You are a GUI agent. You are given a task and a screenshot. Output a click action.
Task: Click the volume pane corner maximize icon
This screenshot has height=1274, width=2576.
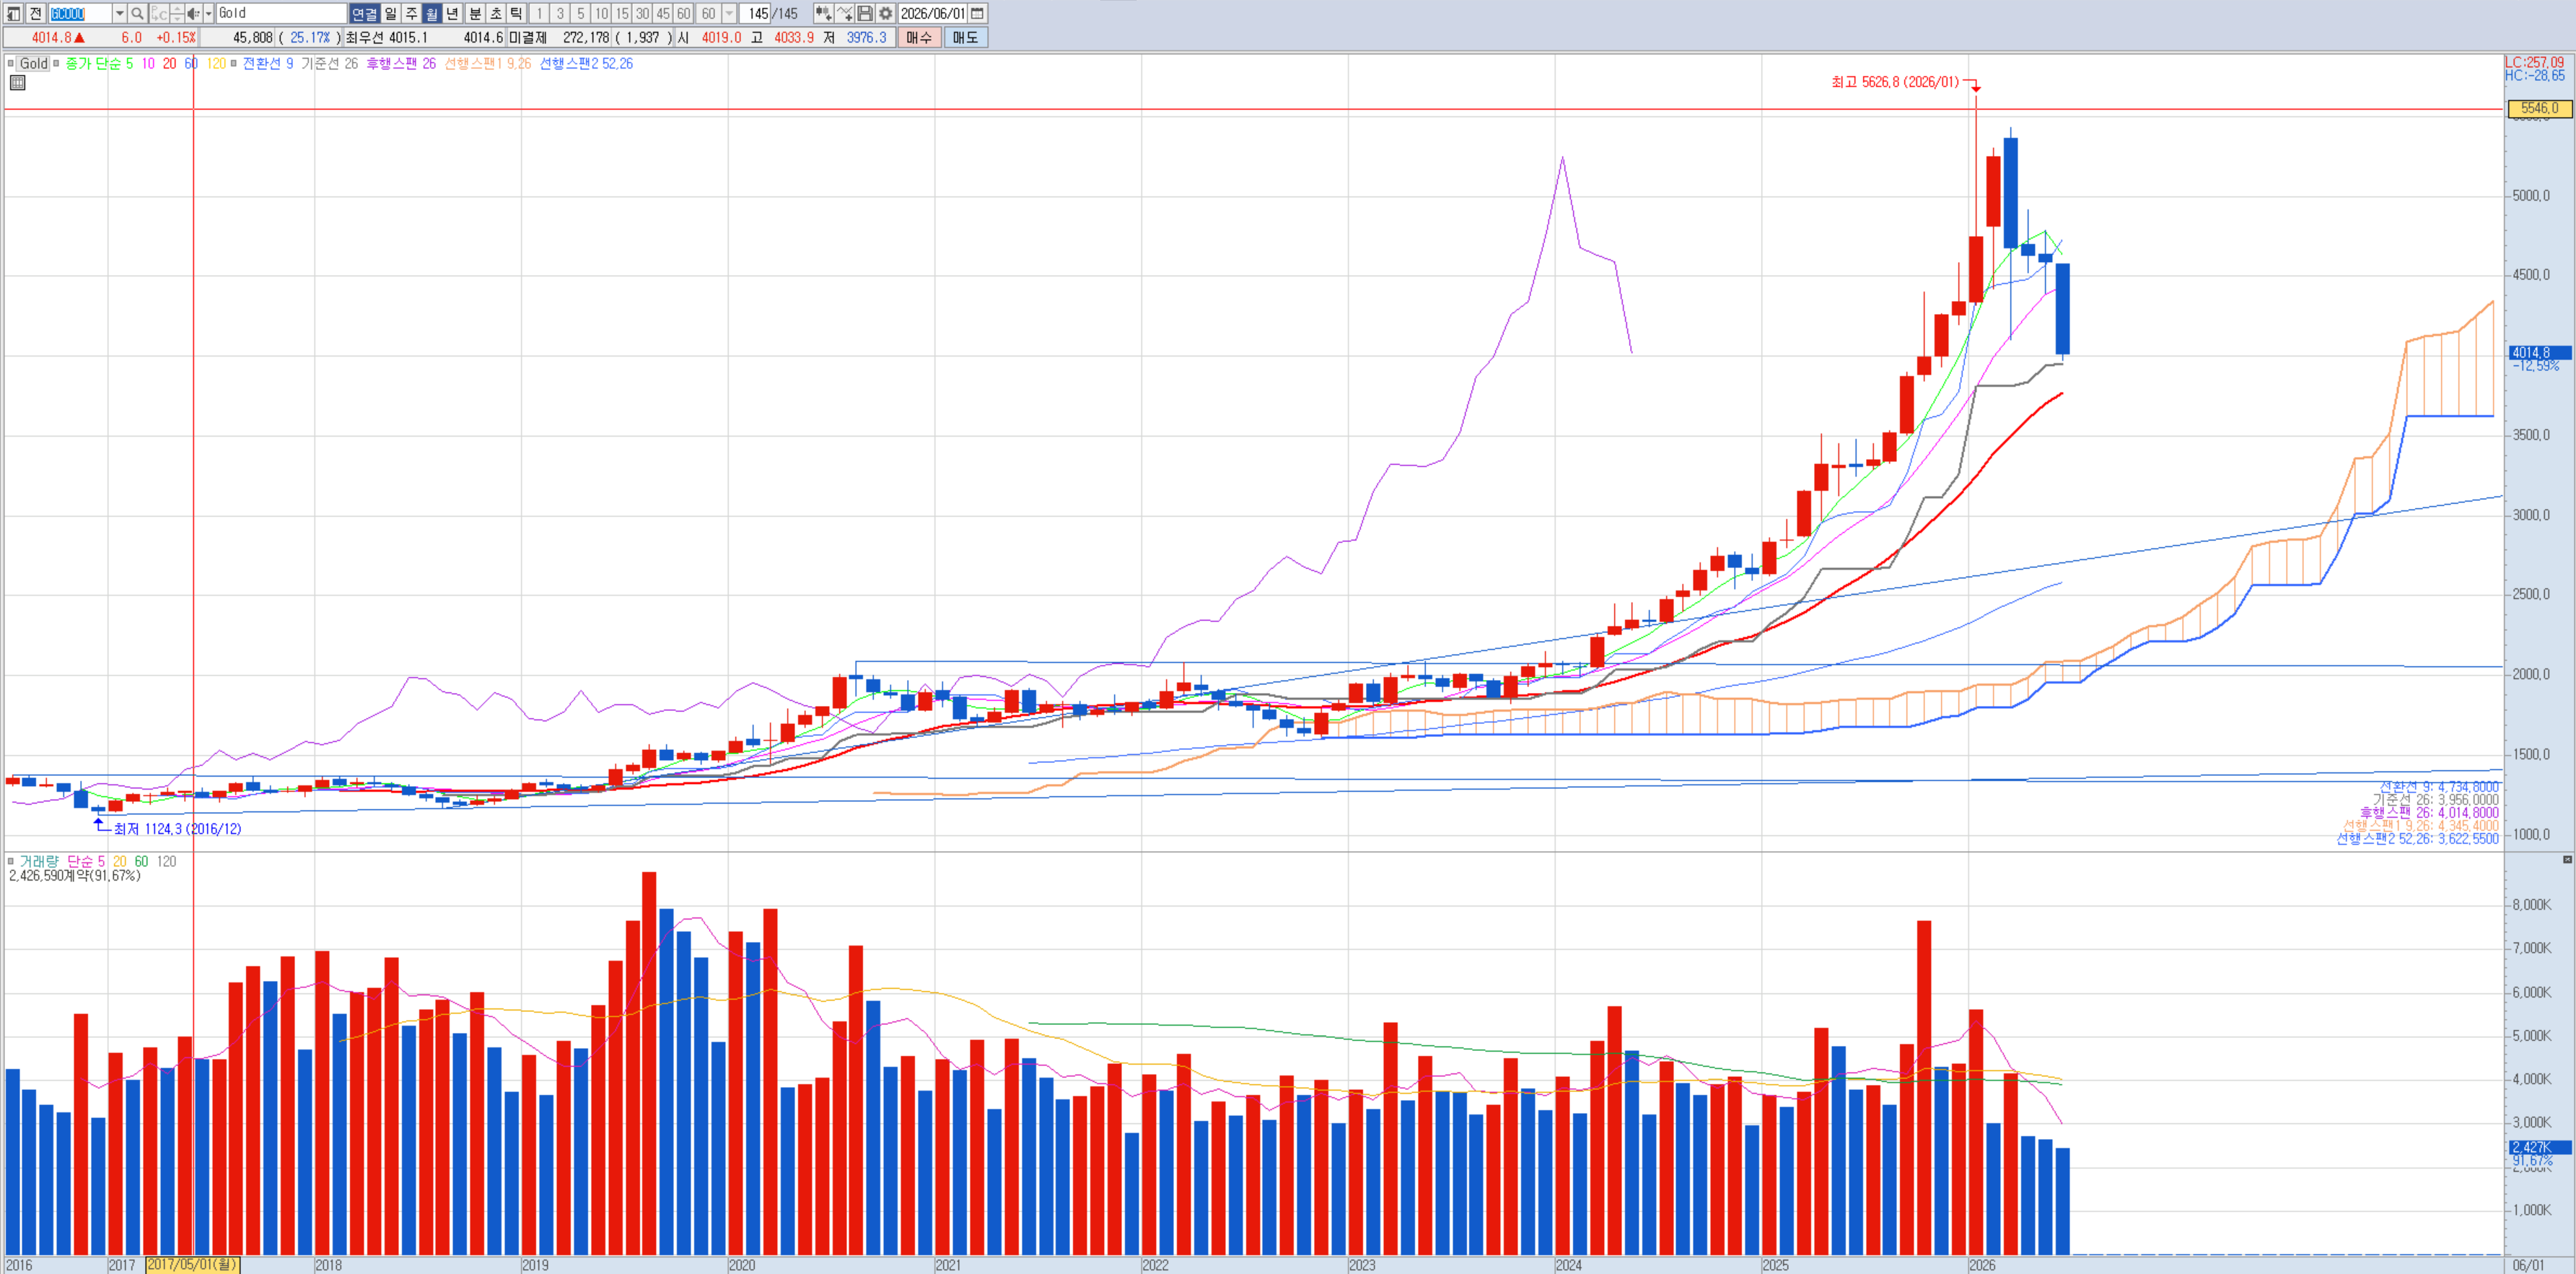pos(2567,860)
